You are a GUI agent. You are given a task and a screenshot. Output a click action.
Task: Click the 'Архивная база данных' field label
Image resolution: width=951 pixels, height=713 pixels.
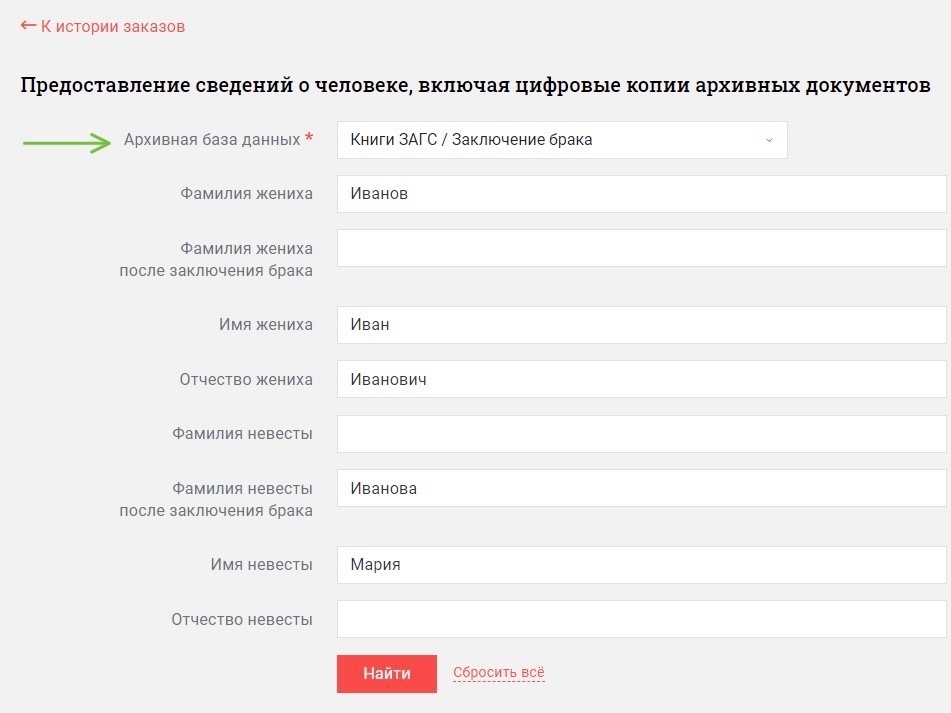[x=212, y=140]
